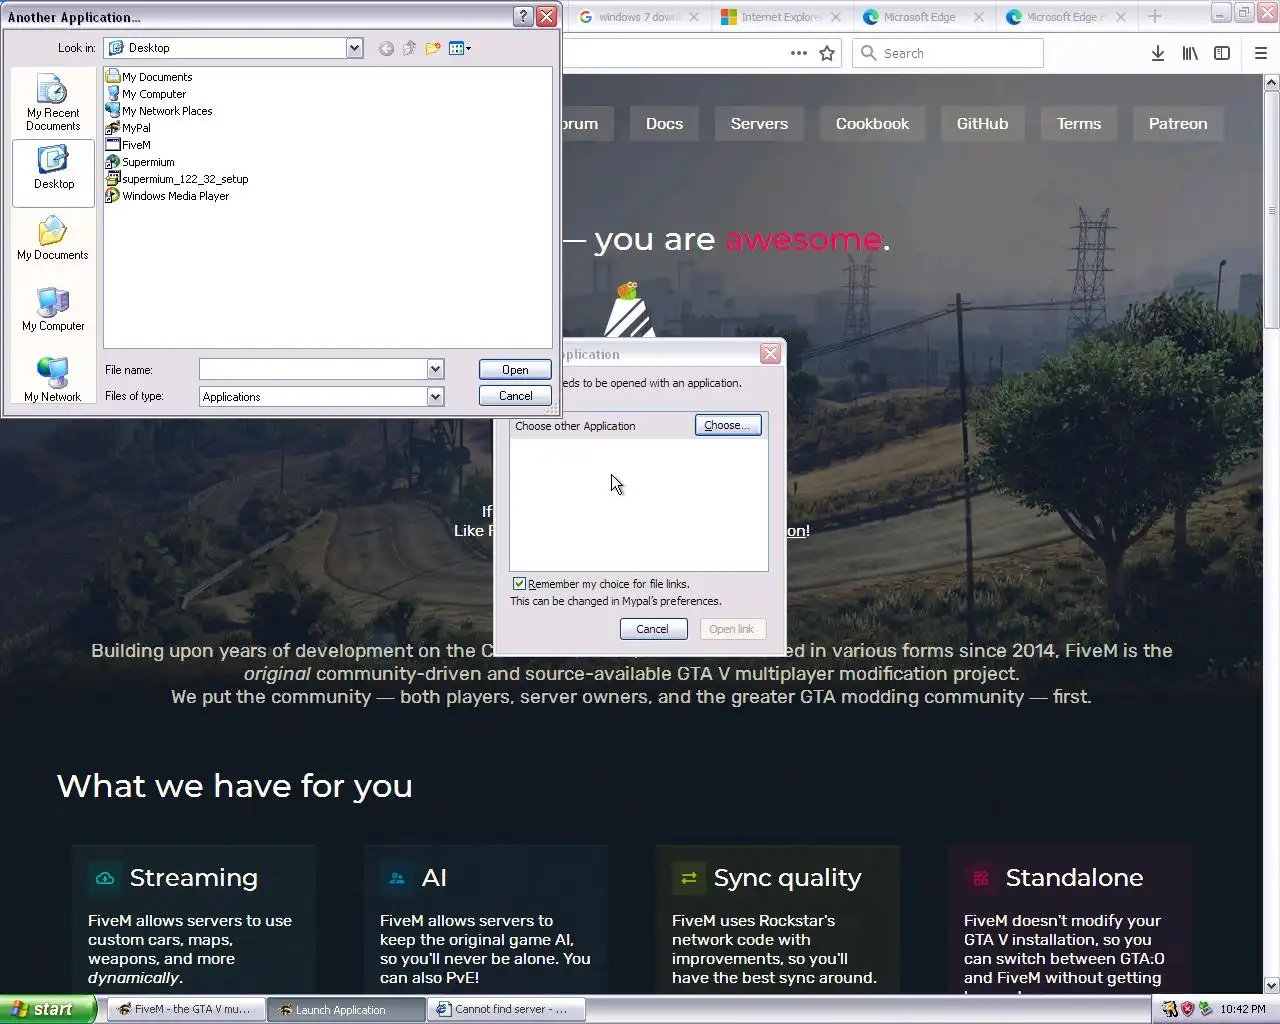Bookmark this page with the star icon
Image resolution: width=1280 pixels, height=1024 pixels.
pos(827,53)
